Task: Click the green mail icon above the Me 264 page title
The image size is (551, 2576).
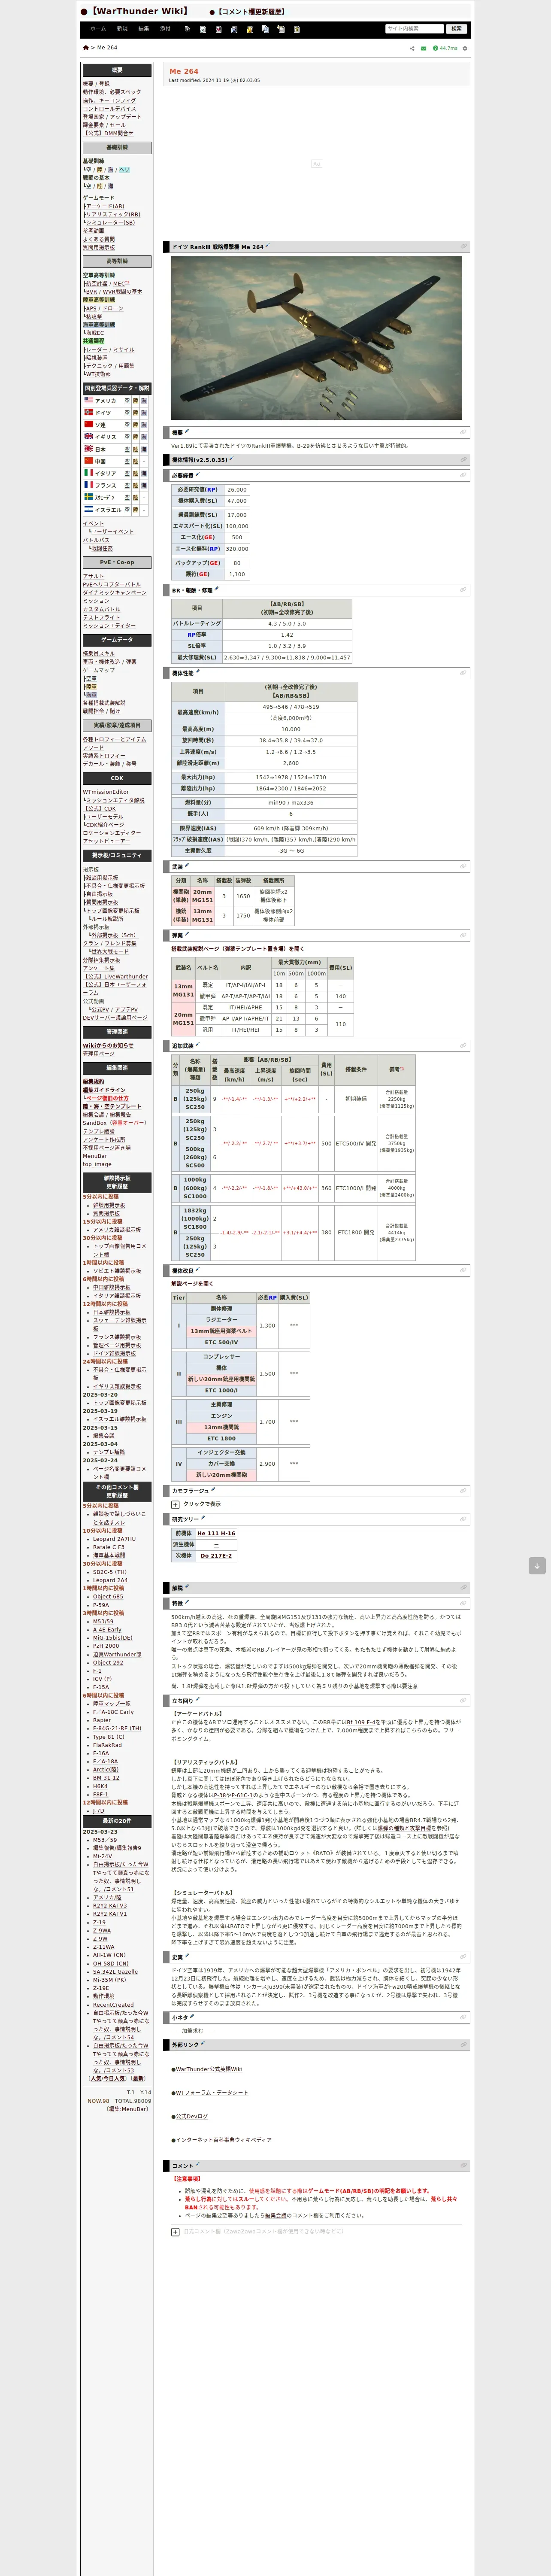Action: coord(423,48)
